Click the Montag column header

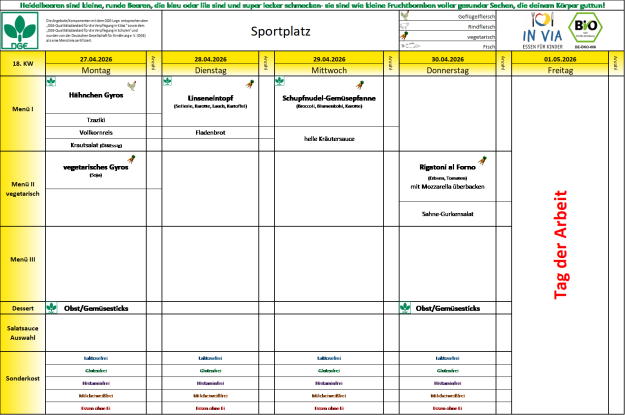click(95, 71)
